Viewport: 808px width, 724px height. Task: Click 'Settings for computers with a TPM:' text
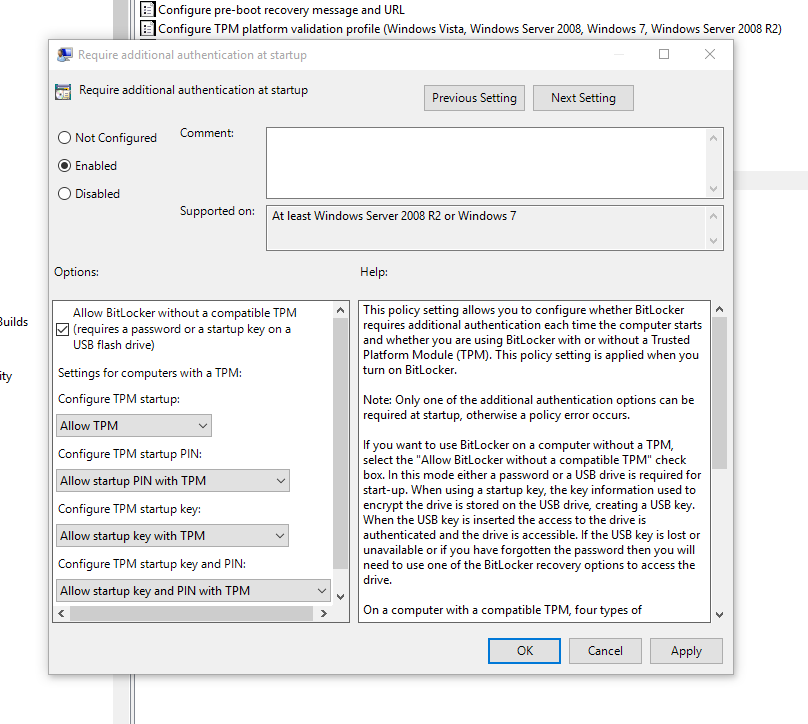[x=150, y=373]
